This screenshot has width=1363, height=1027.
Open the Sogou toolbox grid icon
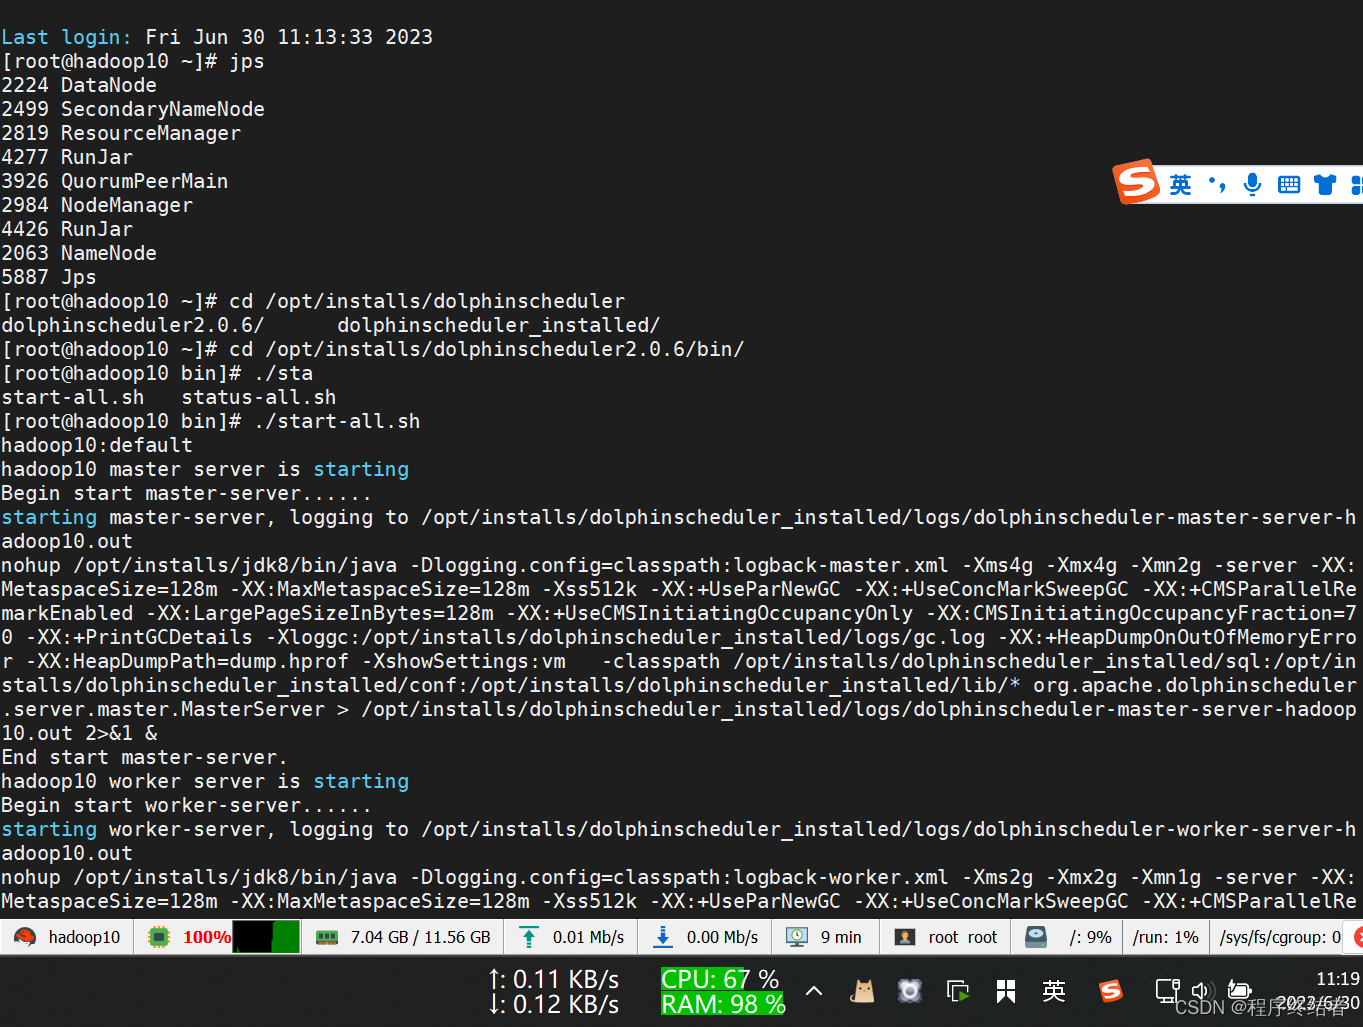click(1356, 185)
